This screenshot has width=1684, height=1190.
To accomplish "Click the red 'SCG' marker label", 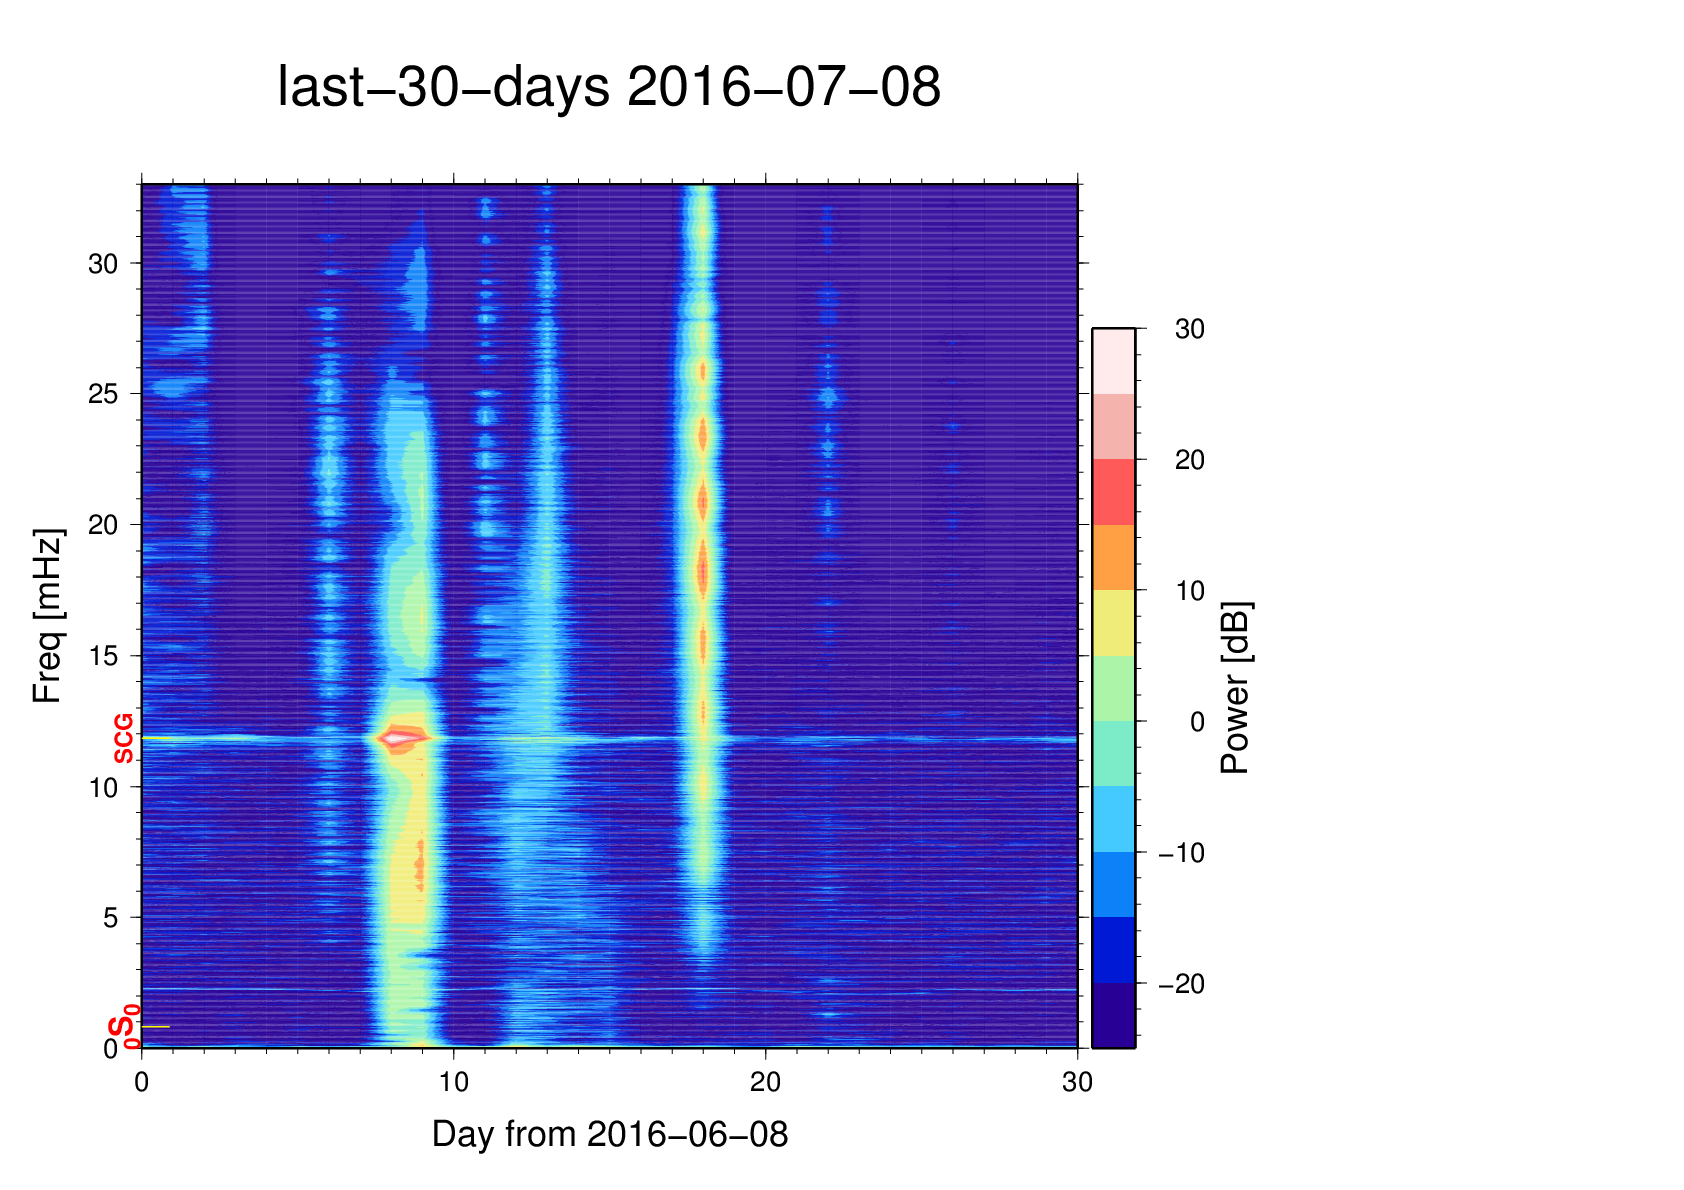I will [123, 739].
